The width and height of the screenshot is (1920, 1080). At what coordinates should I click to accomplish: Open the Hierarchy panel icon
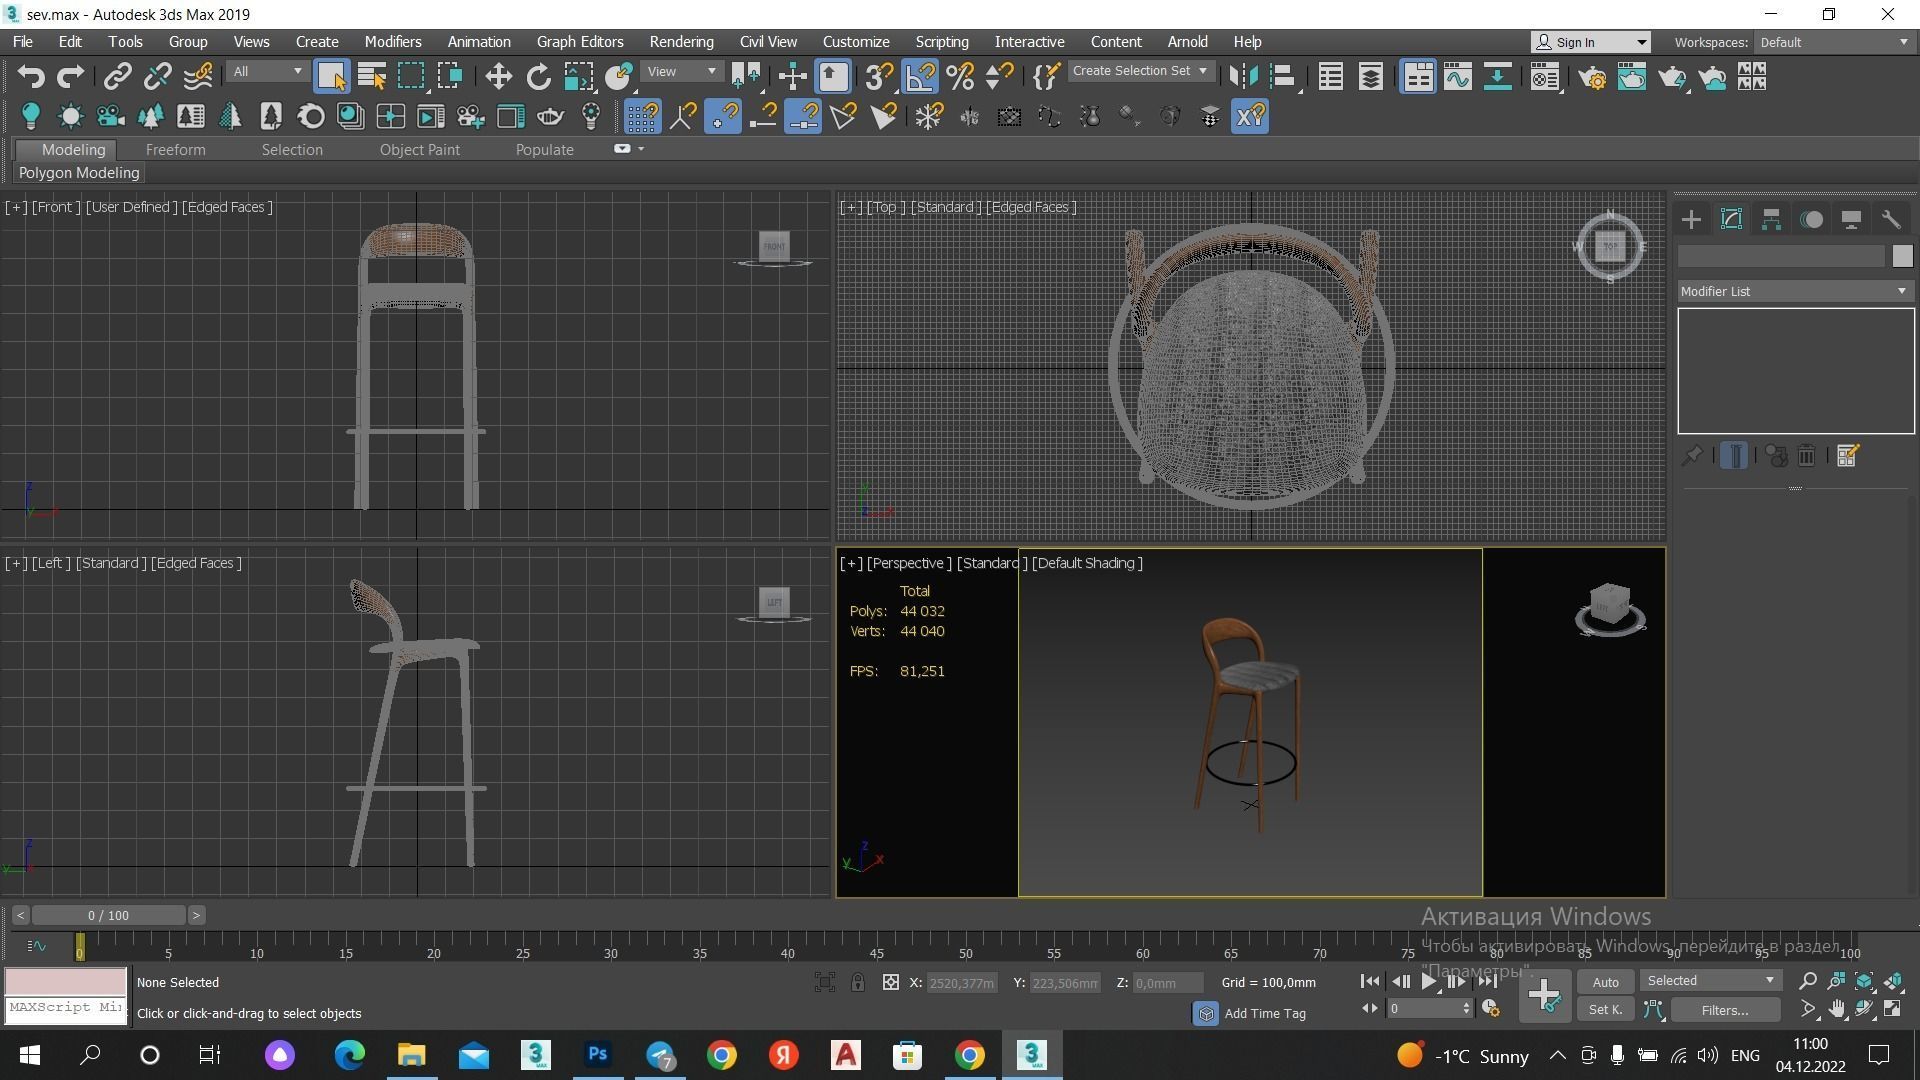click(x=1771, y=220)
